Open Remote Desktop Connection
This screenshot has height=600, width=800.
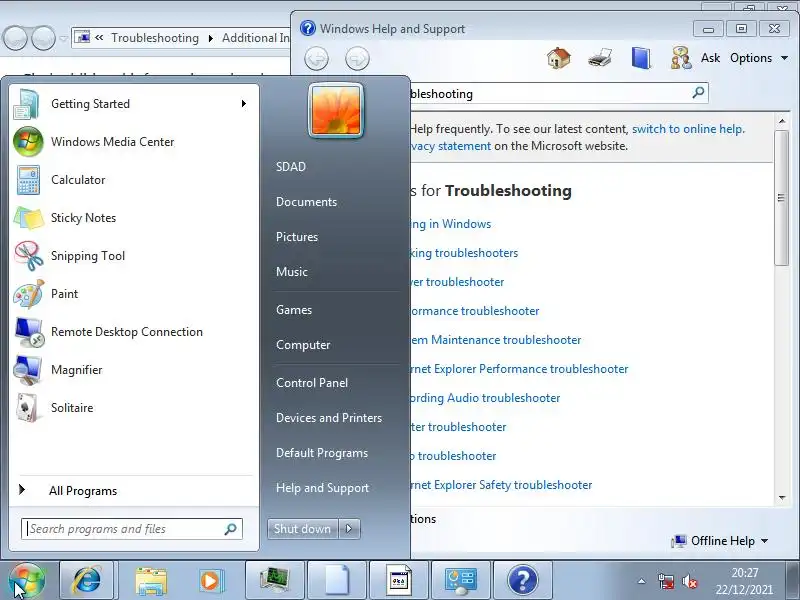click(133, 332)
